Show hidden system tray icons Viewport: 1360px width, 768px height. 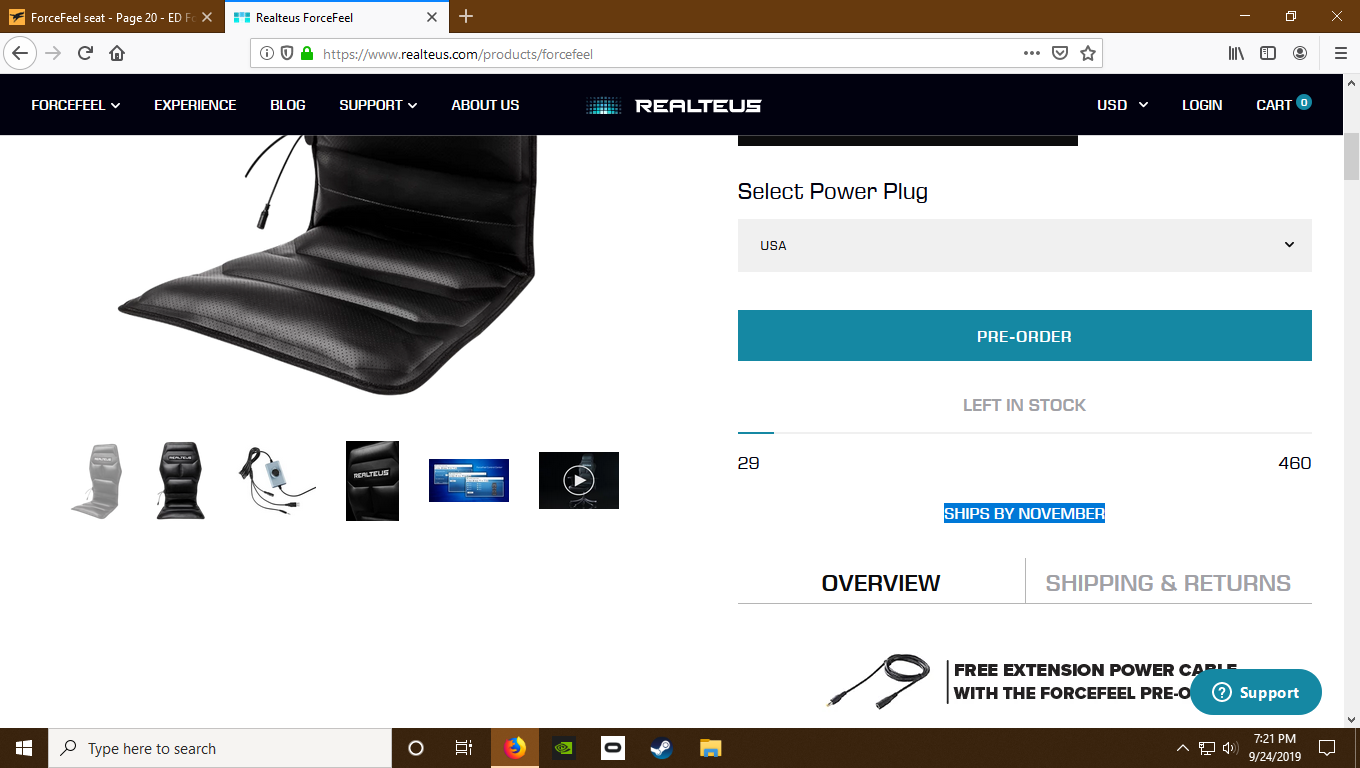tap(1183, 748)
